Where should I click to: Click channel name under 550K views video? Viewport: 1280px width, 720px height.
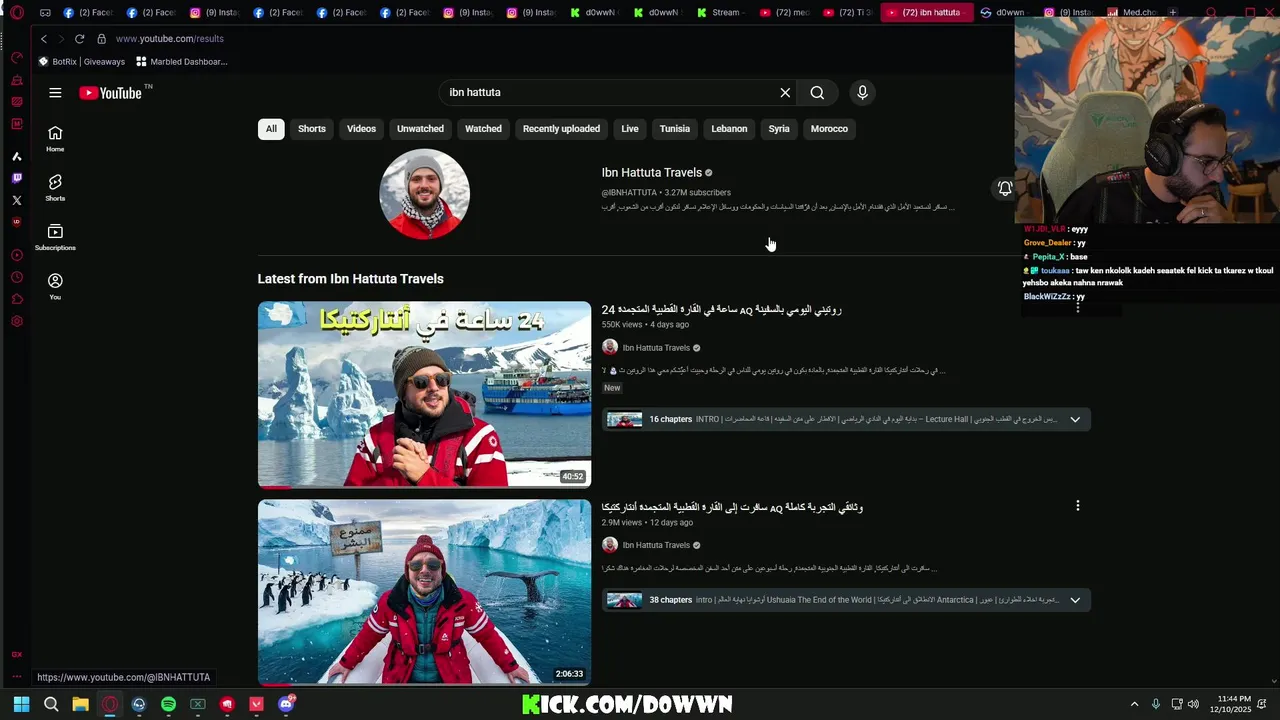pos(656,348)
